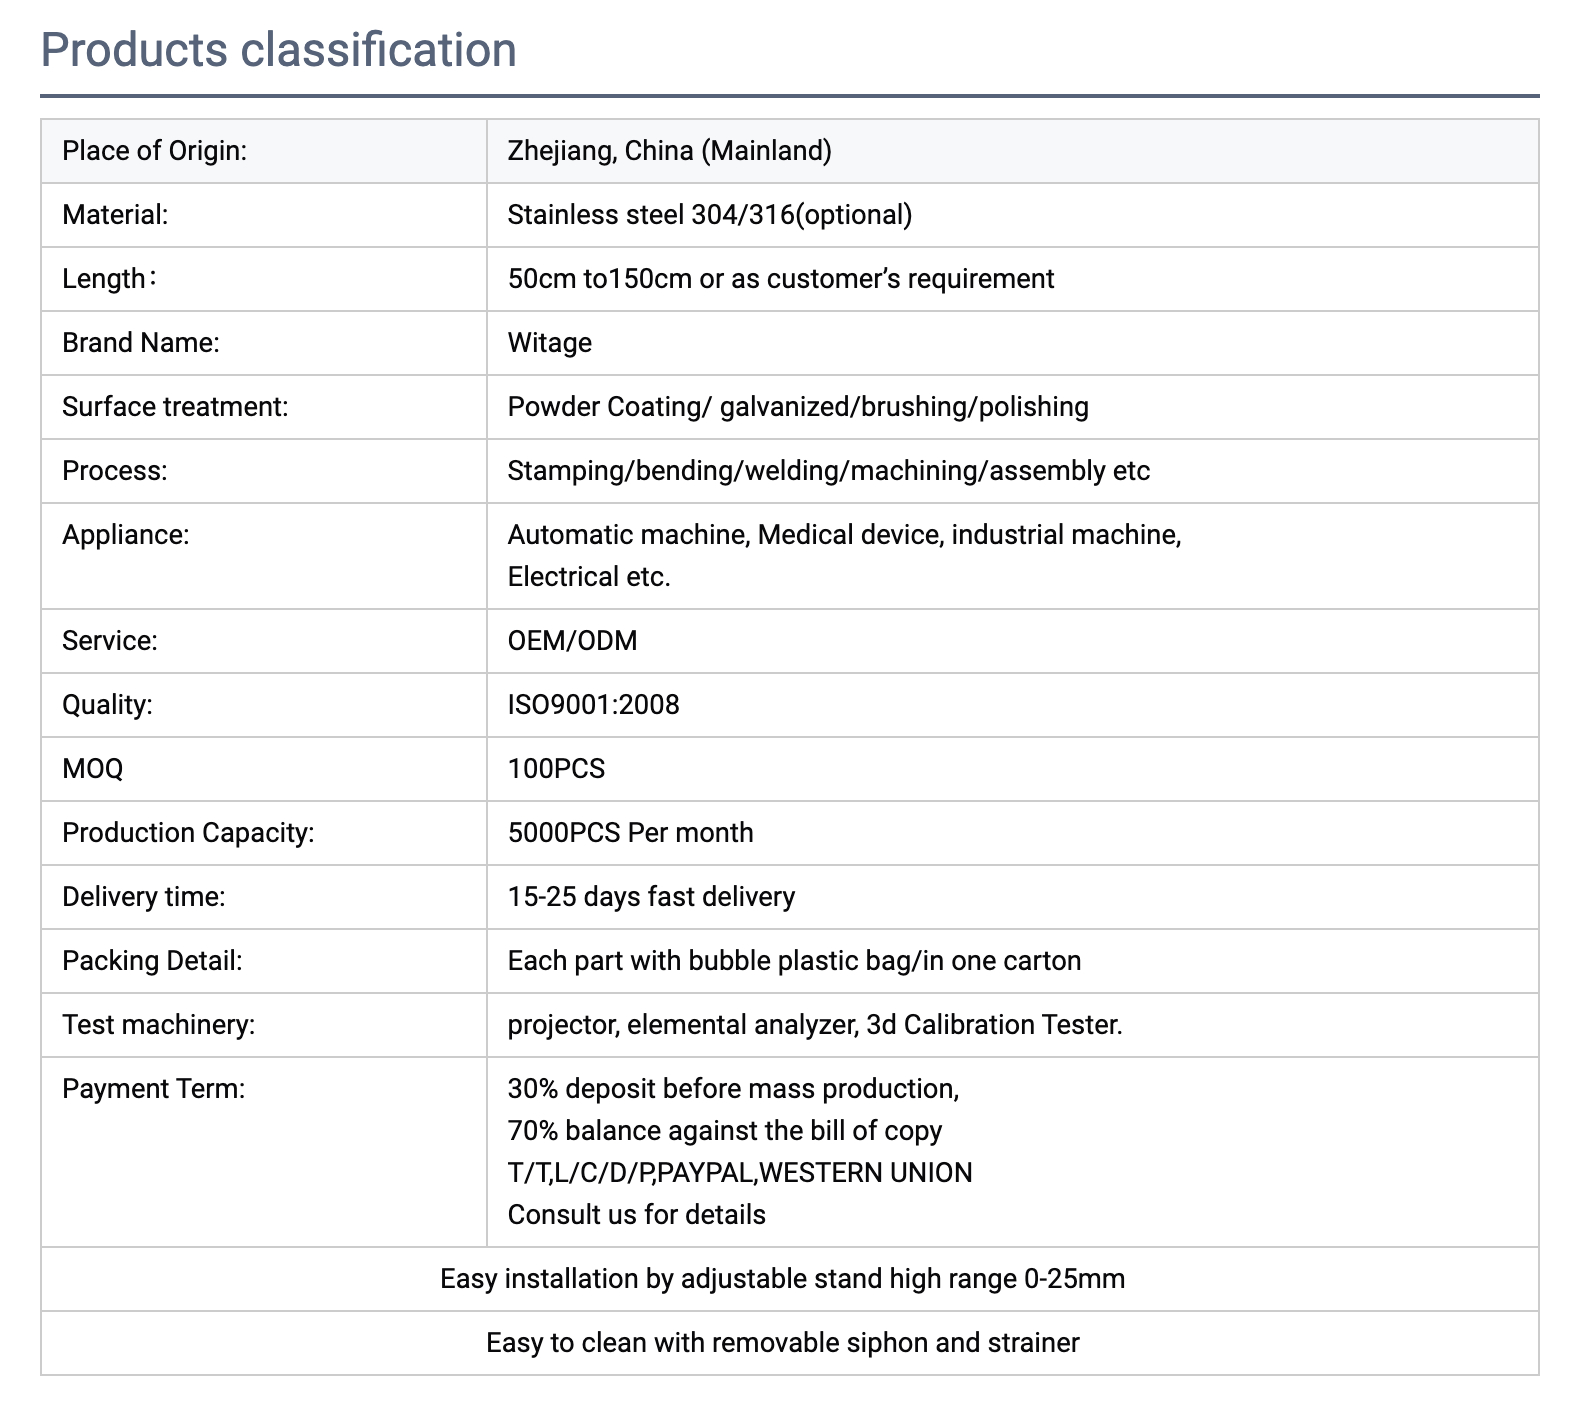This screenshot has width=1588, height=1404.
Task: Select the ISO9001:2008 quality cell
Action: [1012, 705]
